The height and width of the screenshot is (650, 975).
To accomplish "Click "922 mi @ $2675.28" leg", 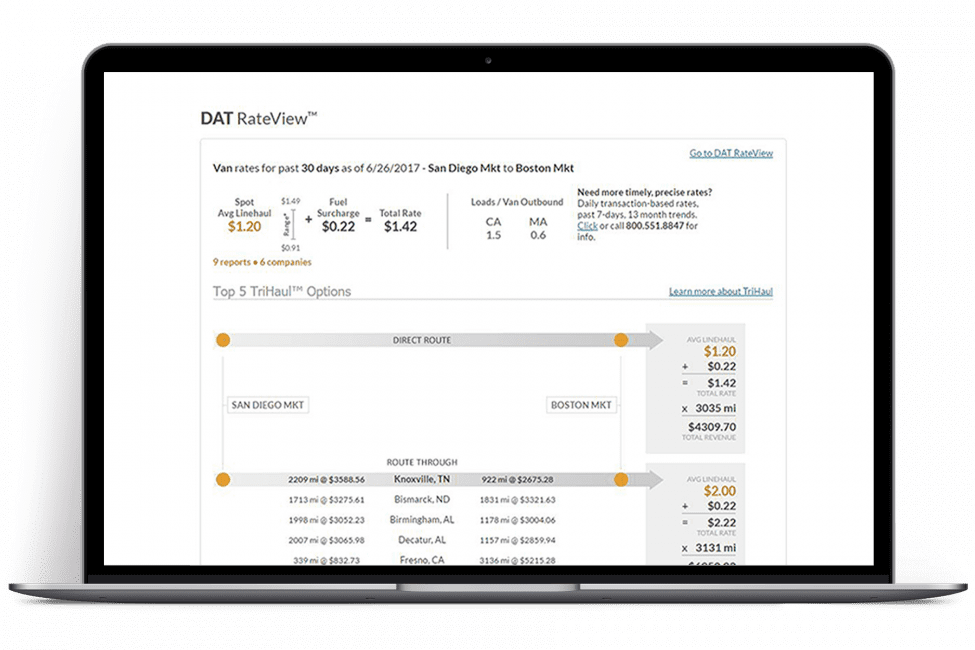I will (x=517, y=480).
